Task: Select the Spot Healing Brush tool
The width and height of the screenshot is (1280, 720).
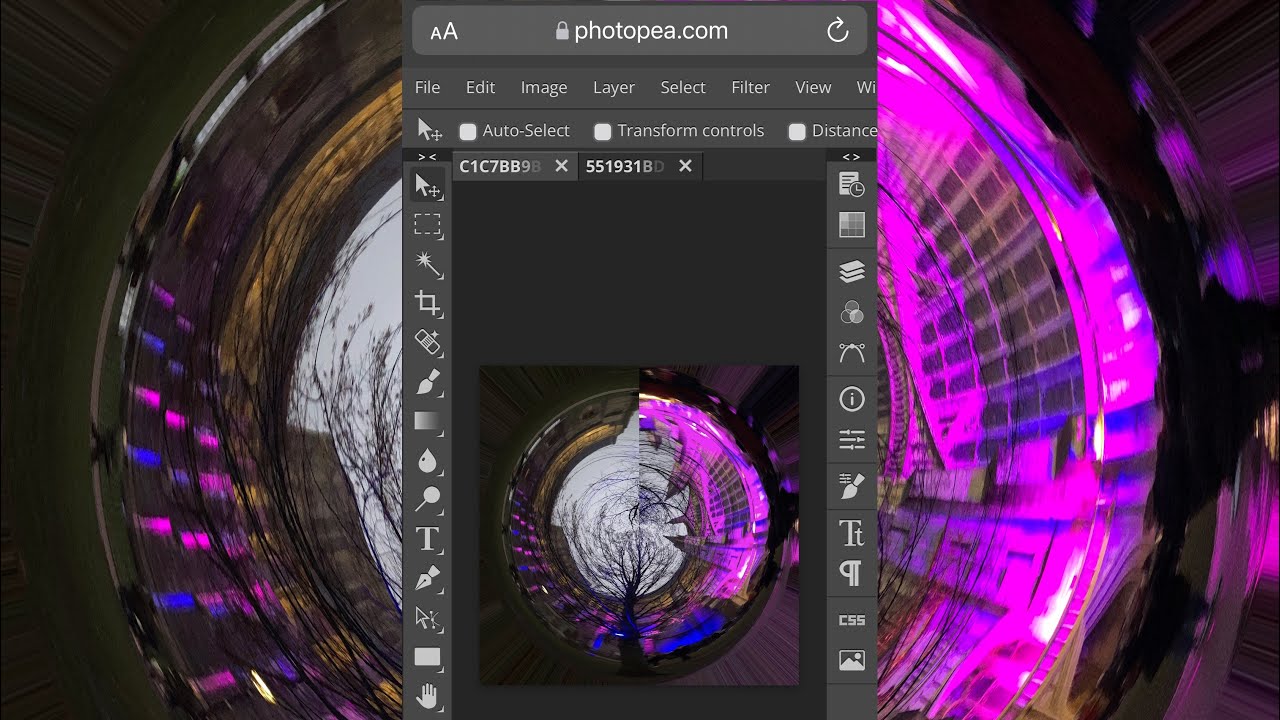Action: click(x=428, y=342)
